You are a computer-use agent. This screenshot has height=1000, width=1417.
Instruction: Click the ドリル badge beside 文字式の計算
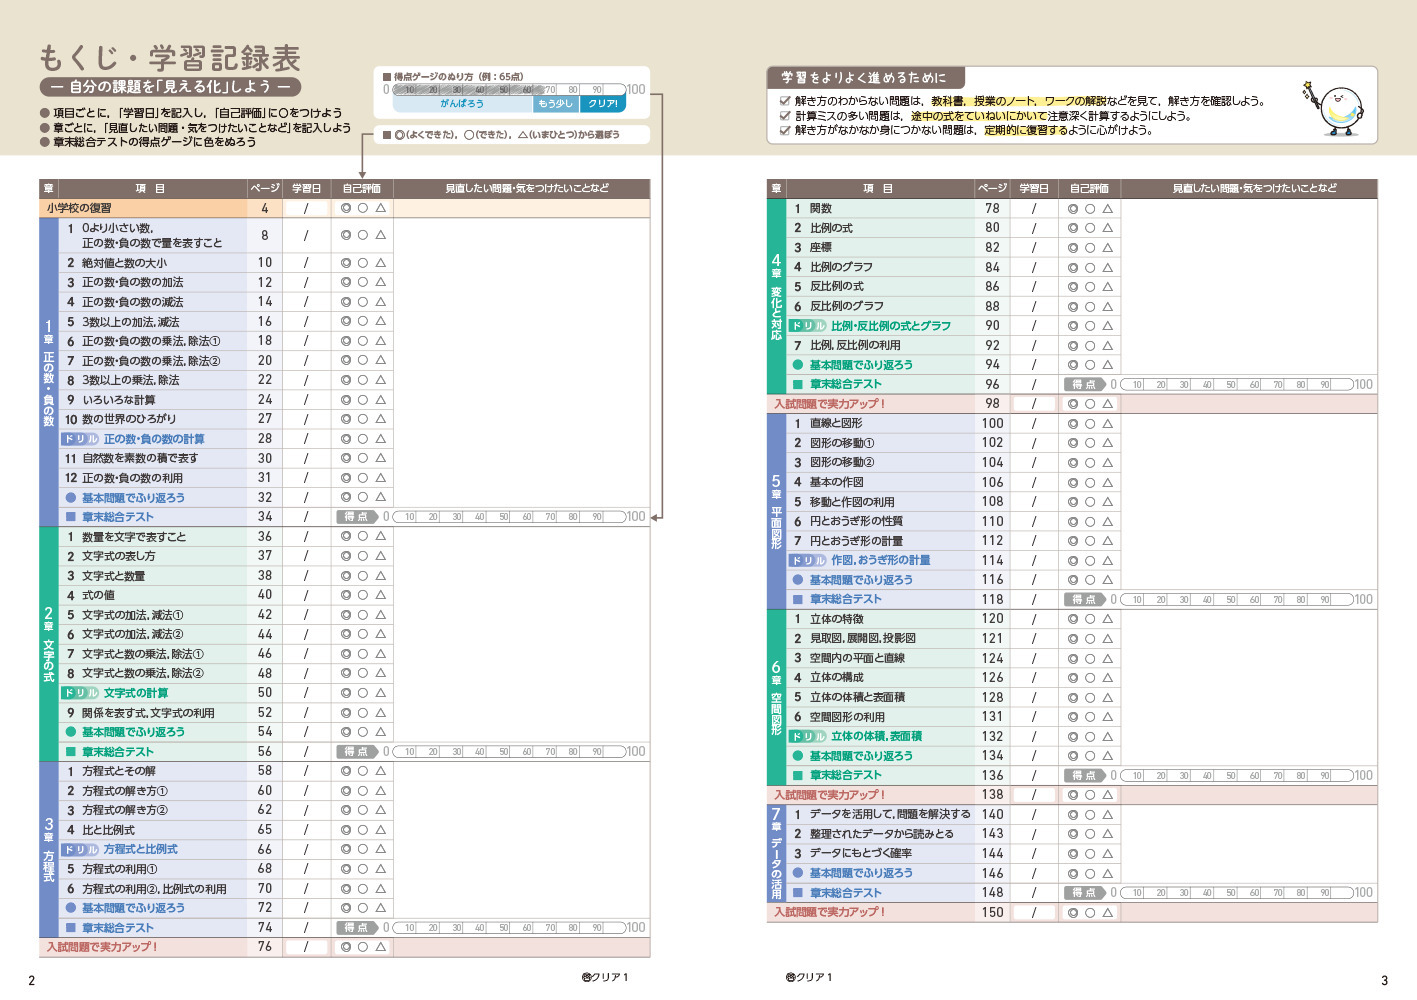pos(81,693)
